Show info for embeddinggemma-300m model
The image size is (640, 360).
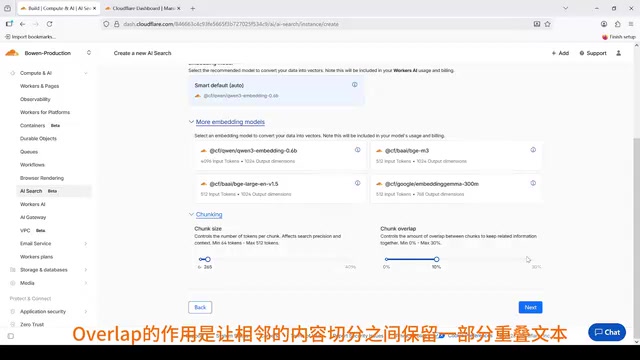533,183
